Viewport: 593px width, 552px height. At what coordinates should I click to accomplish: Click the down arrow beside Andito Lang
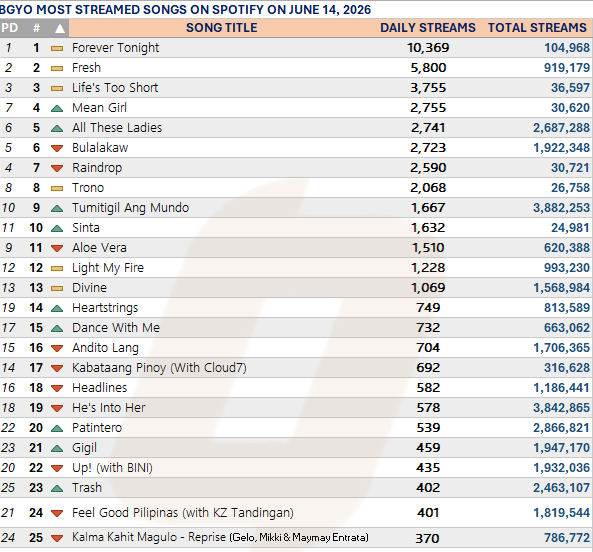(x=57, y=348)
